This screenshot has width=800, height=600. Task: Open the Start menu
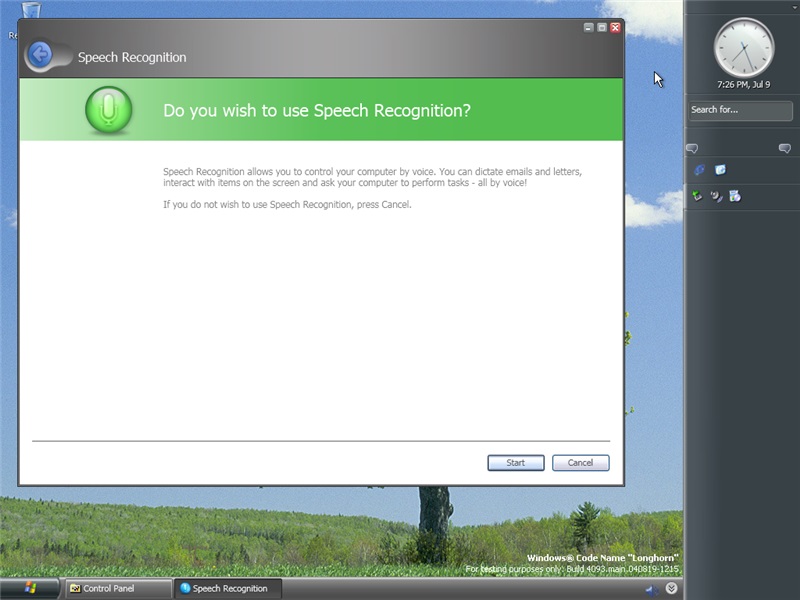coord(30,588)
